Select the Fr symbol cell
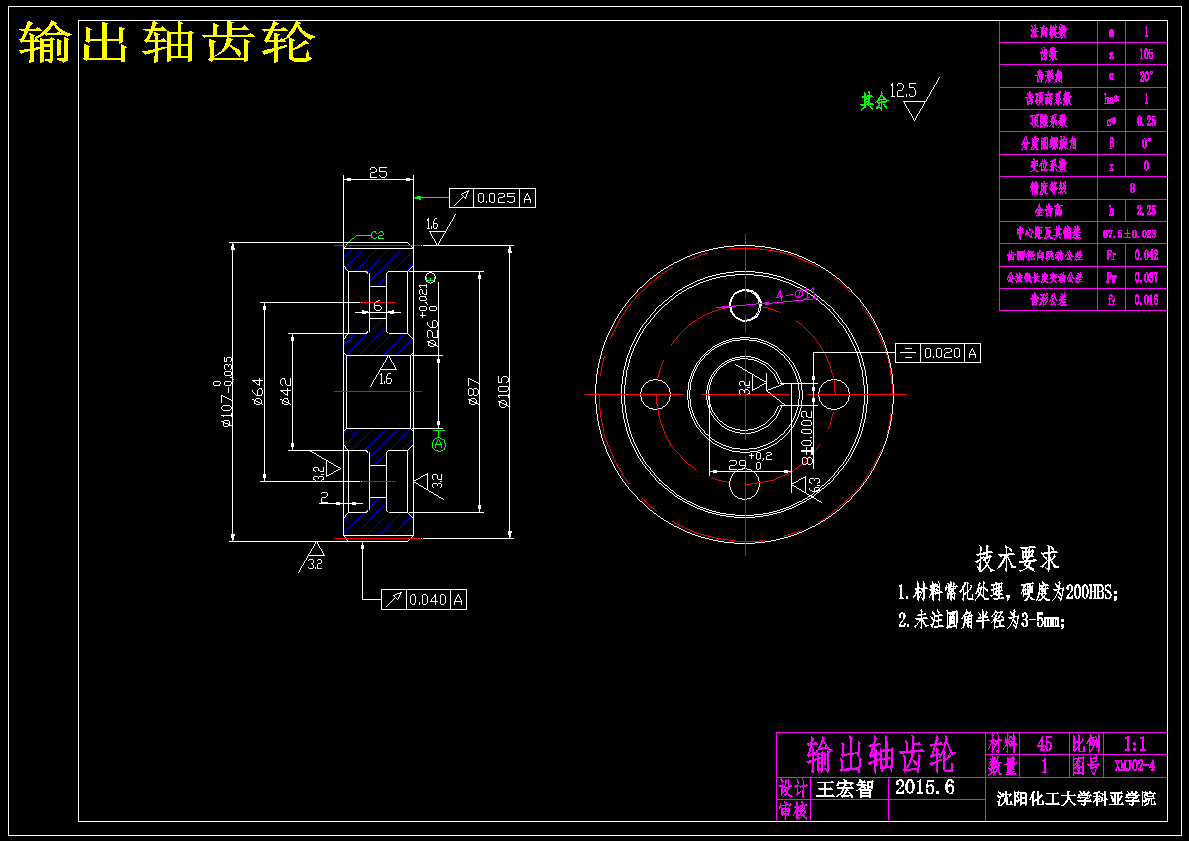The width and height of the screenshot is (1189, 841). click(1112, 256)
